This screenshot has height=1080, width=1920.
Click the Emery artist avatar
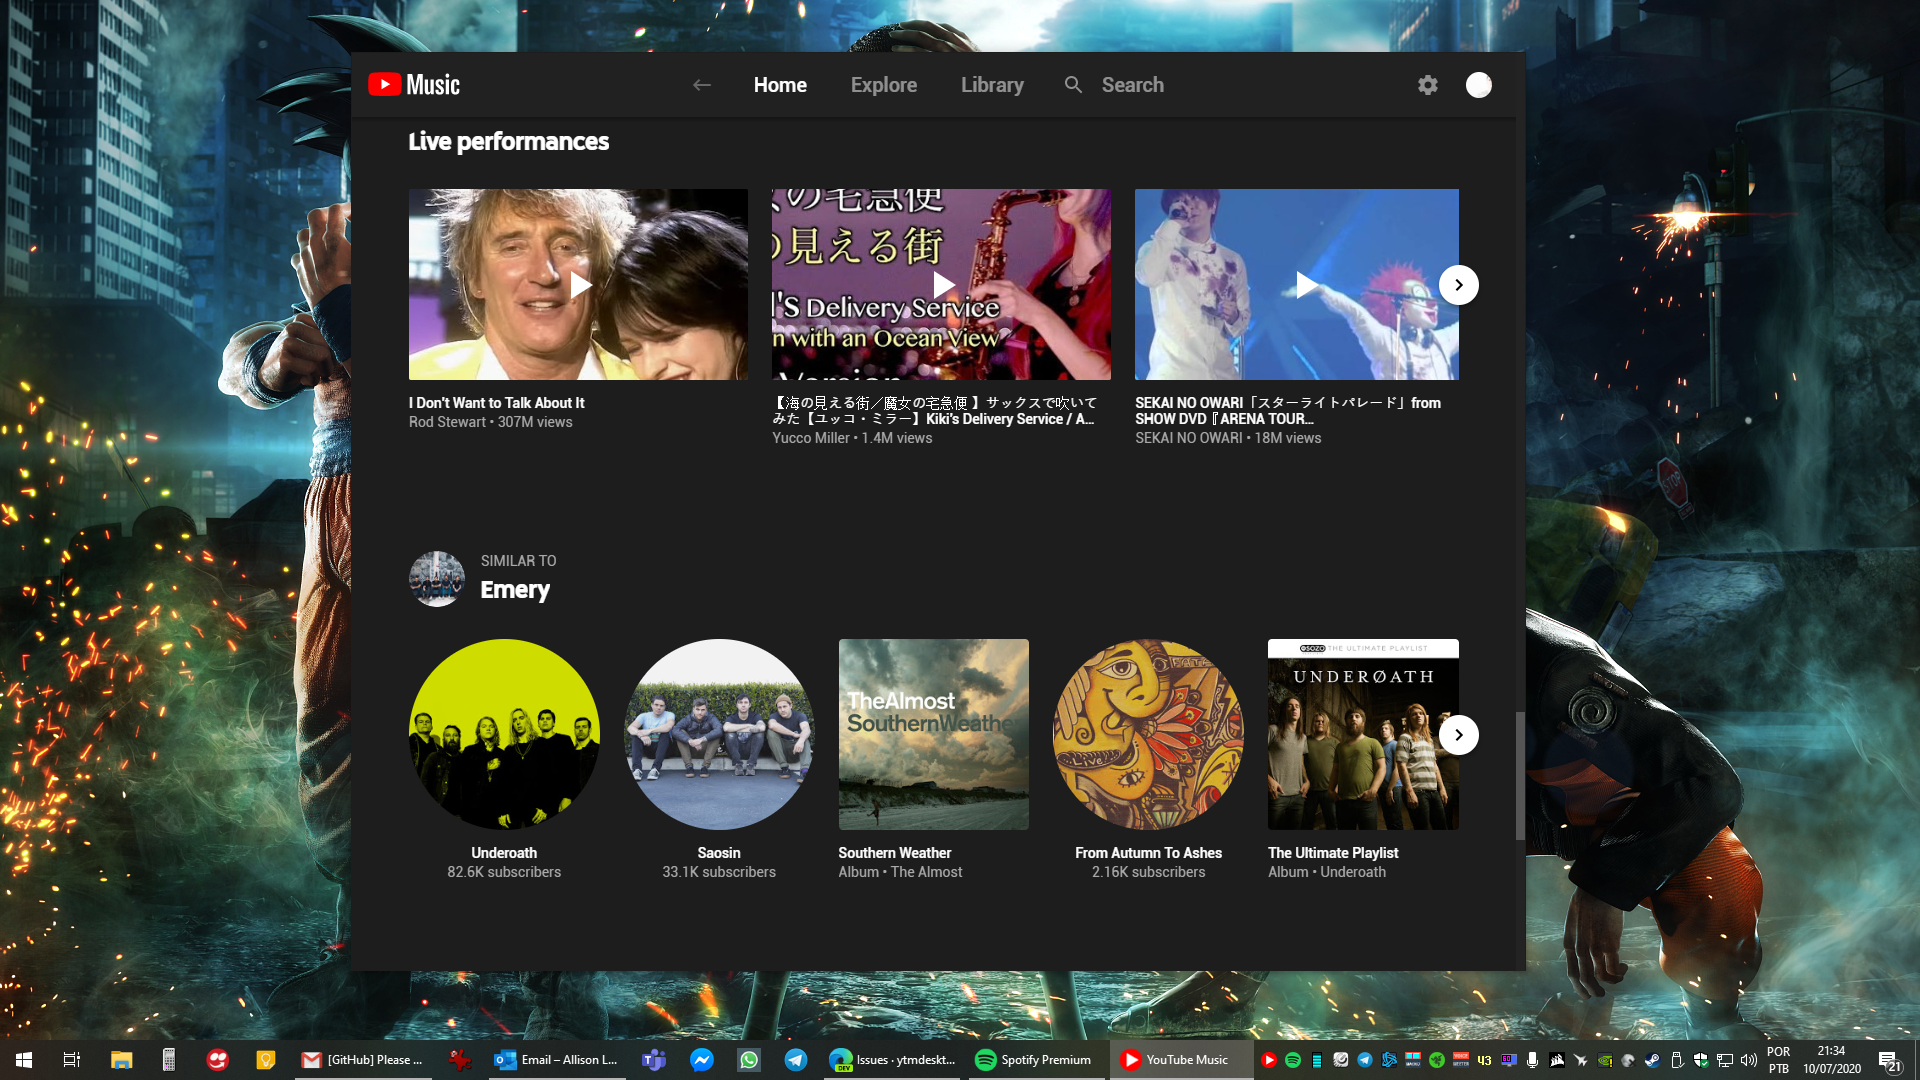pos(437,579)
